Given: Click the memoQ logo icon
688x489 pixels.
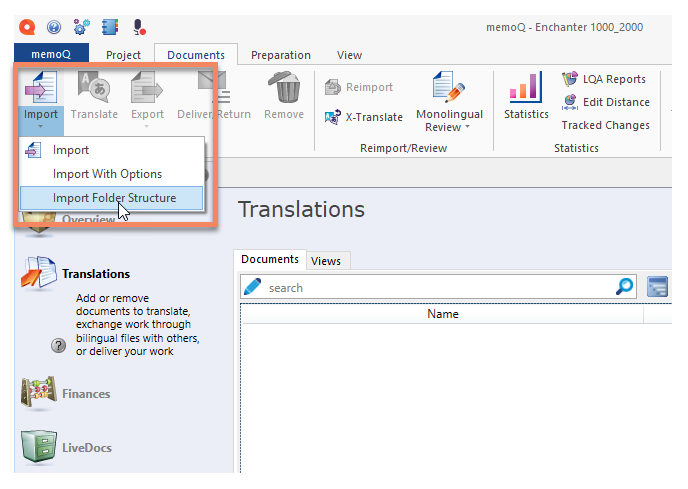Looking at the screenshot, I should (x=27, y=27).
